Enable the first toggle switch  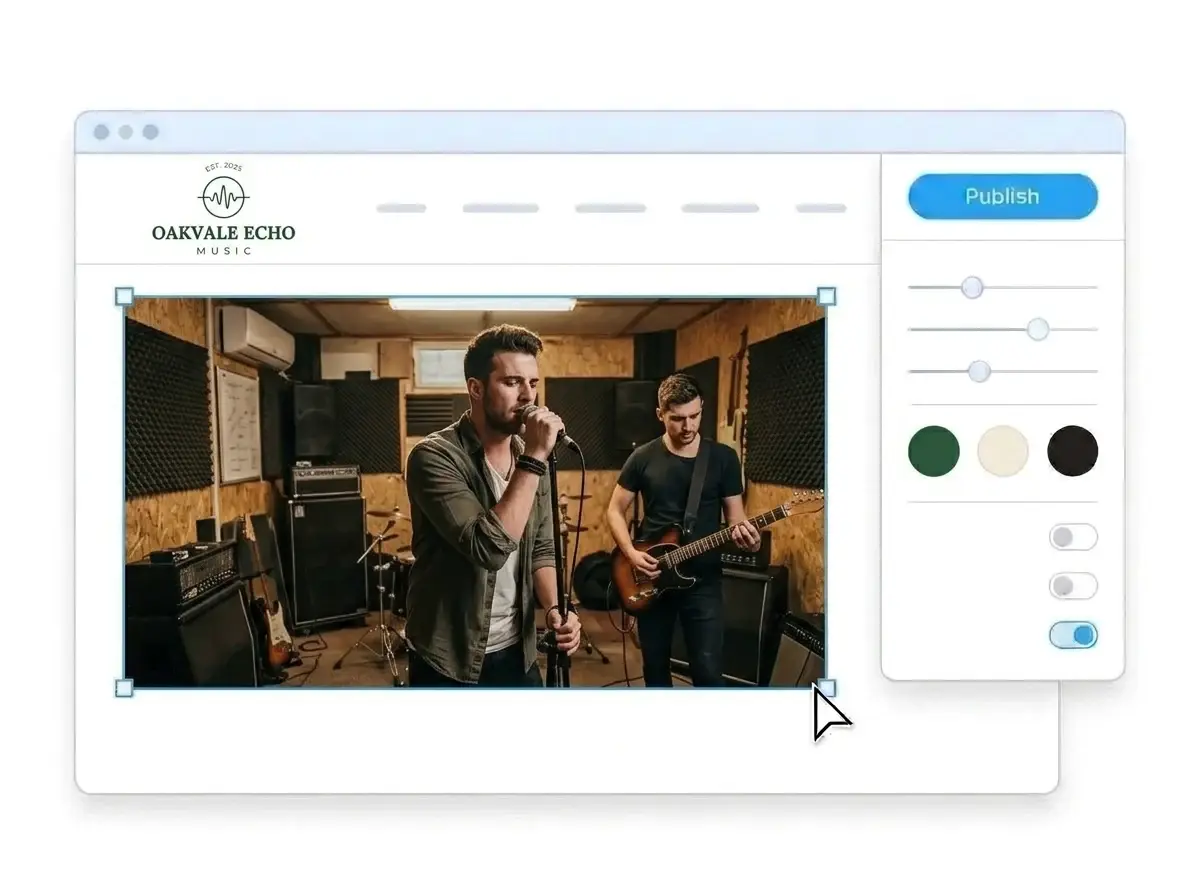coord(1073,537)
